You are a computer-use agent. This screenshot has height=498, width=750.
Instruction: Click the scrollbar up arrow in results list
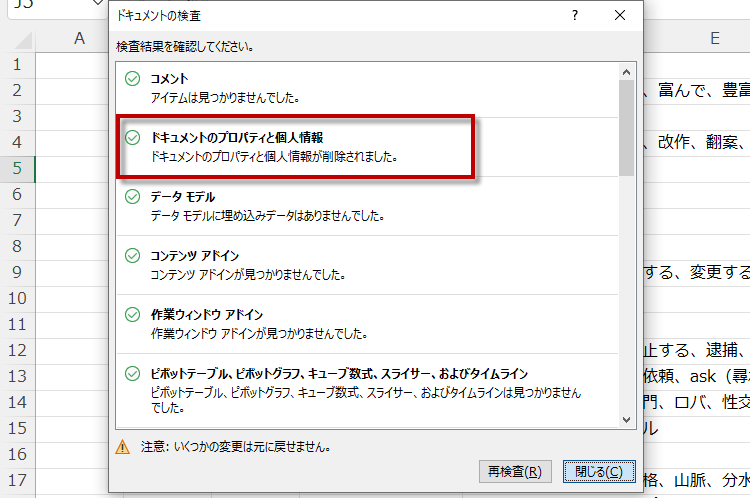(626, 72)
